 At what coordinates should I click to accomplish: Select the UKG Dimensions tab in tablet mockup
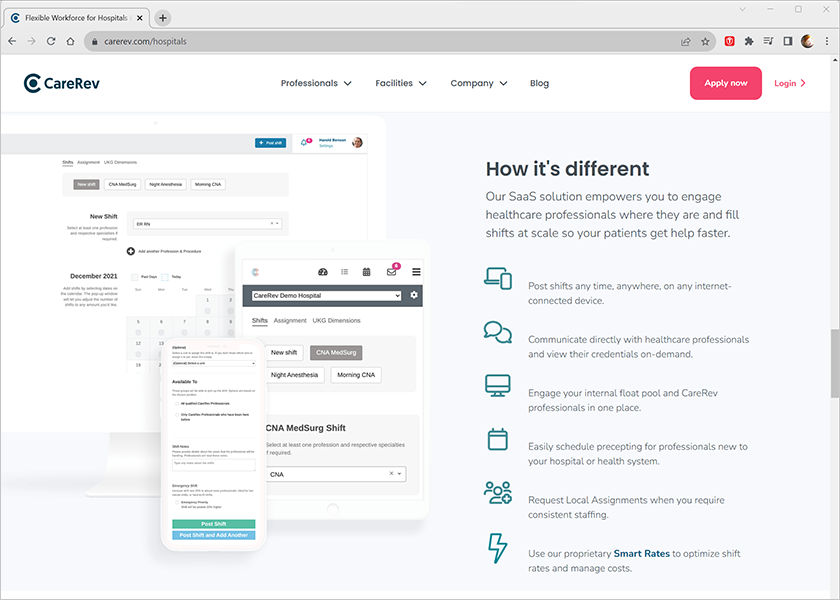coord(336,320)
